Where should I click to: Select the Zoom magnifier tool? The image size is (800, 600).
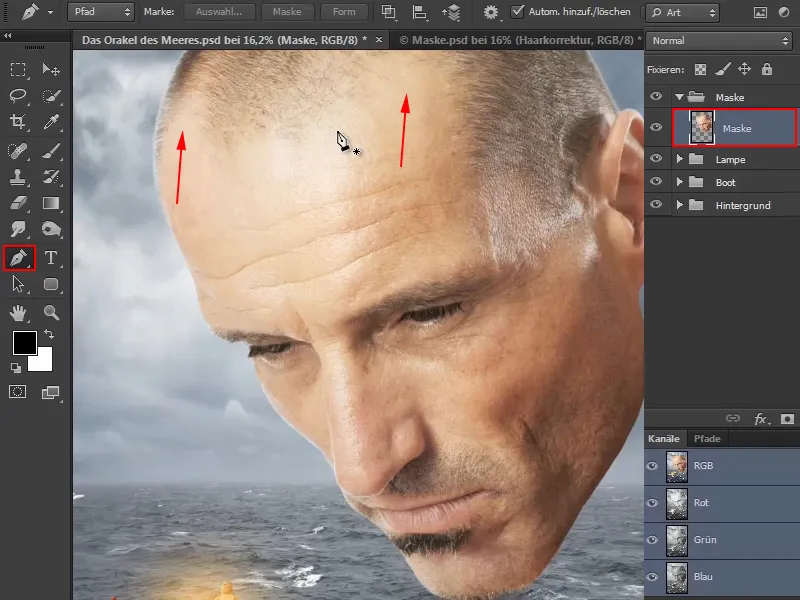(51, 313)
